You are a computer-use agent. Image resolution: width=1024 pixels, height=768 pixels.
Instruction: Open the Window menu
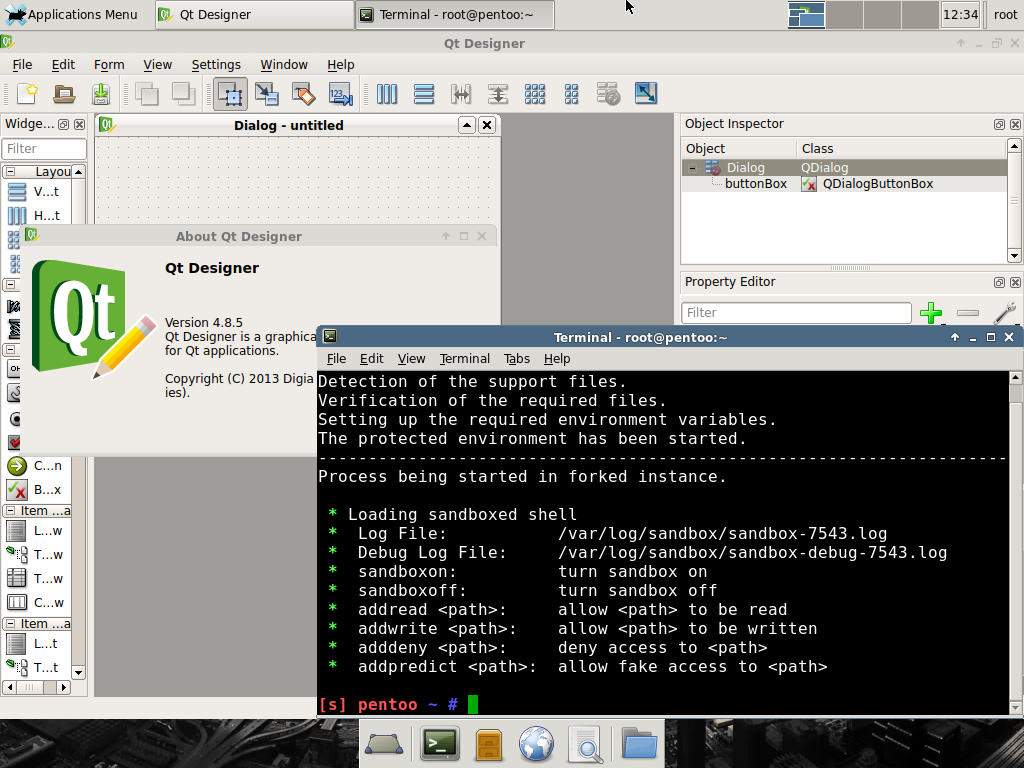pos(284,65)
